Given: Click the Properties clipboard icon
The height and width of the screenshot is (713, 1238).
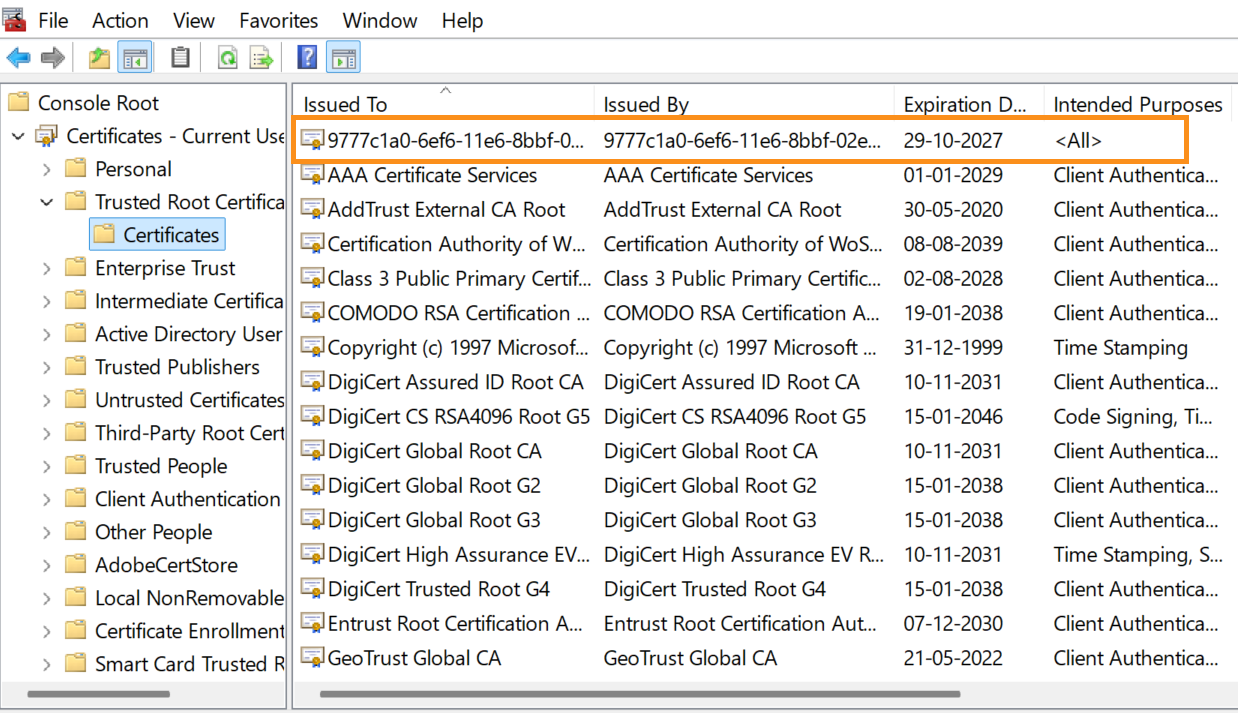Looking at the screenshot, I should (x=180, y=58).
